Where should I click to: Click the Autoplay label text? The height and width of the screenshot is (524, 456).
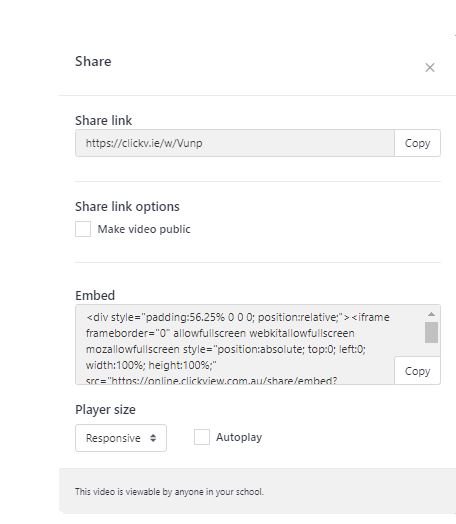click(239, 437)
